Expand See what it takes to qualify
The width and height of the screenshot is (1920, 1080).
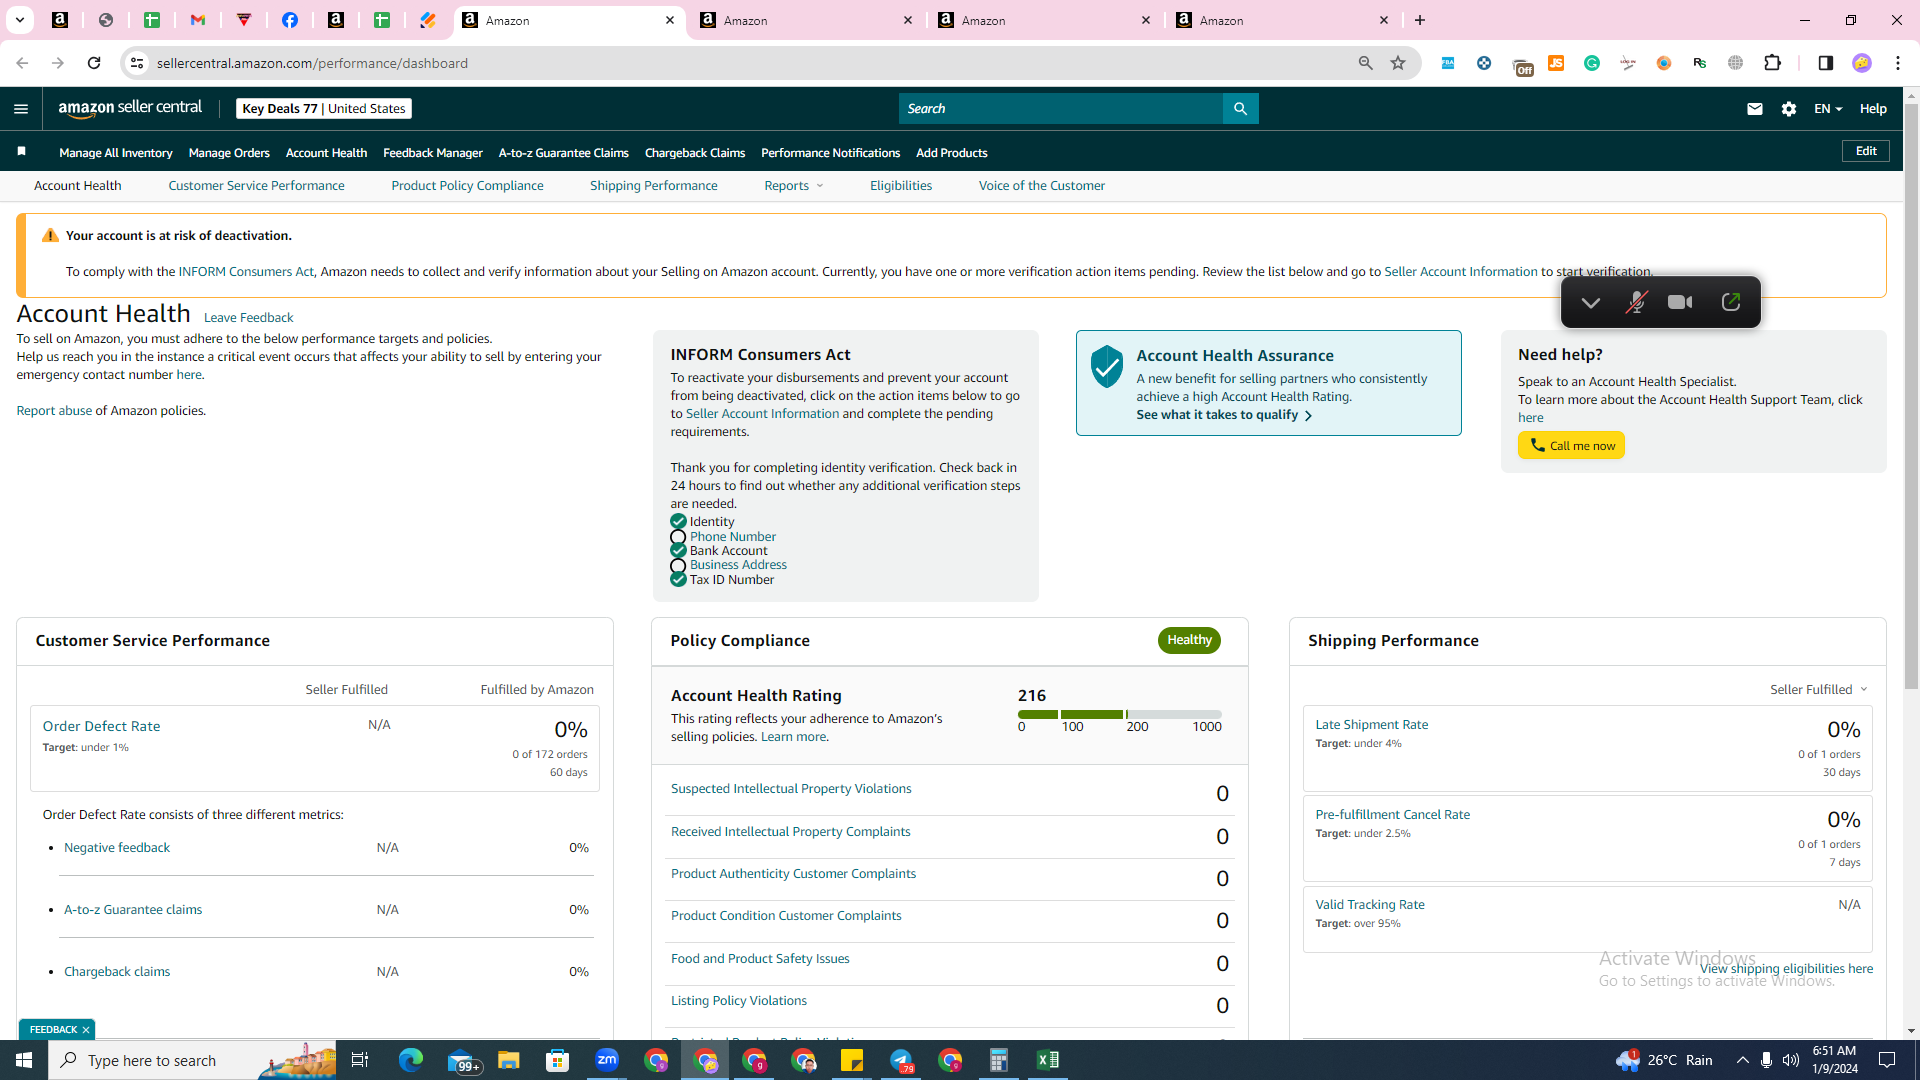point(1224,415)
